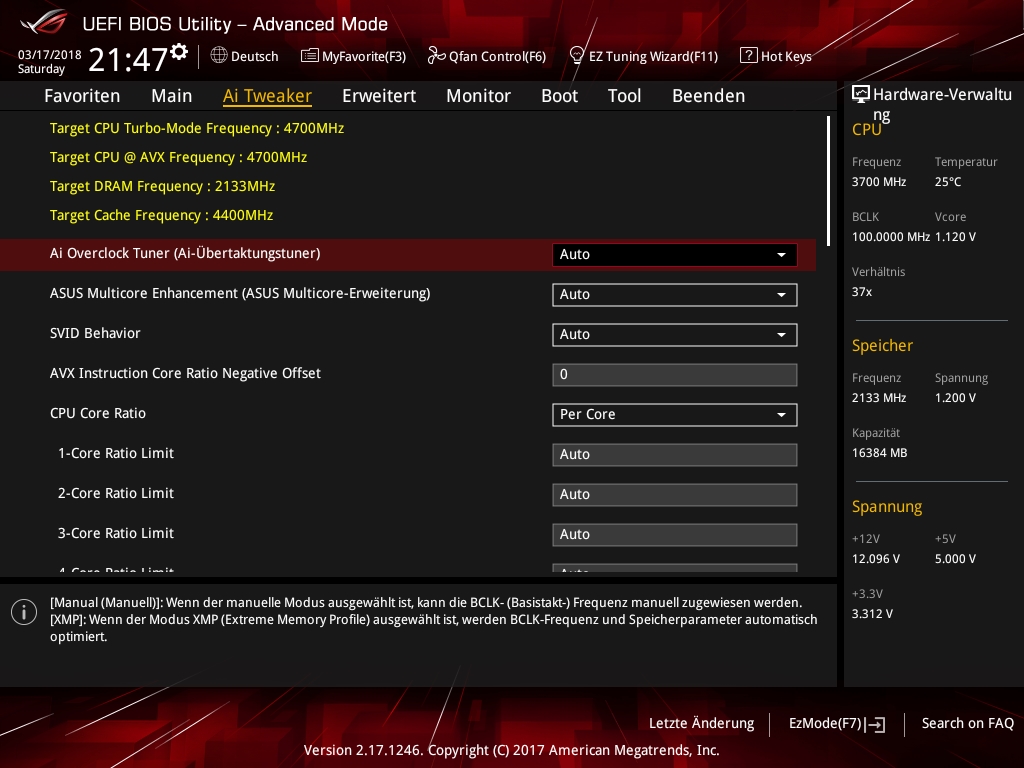
Task: Select the Ai Tweaker tab
Action: 267,96
